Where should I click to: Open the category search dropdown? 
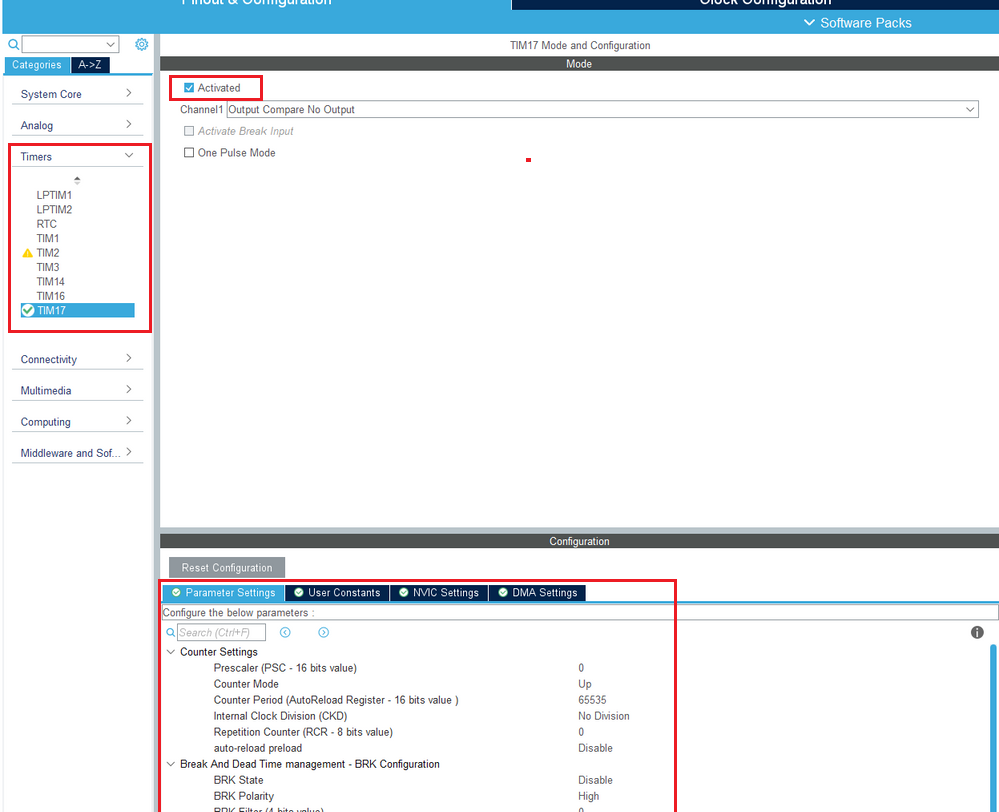click(x=111, y=45)
